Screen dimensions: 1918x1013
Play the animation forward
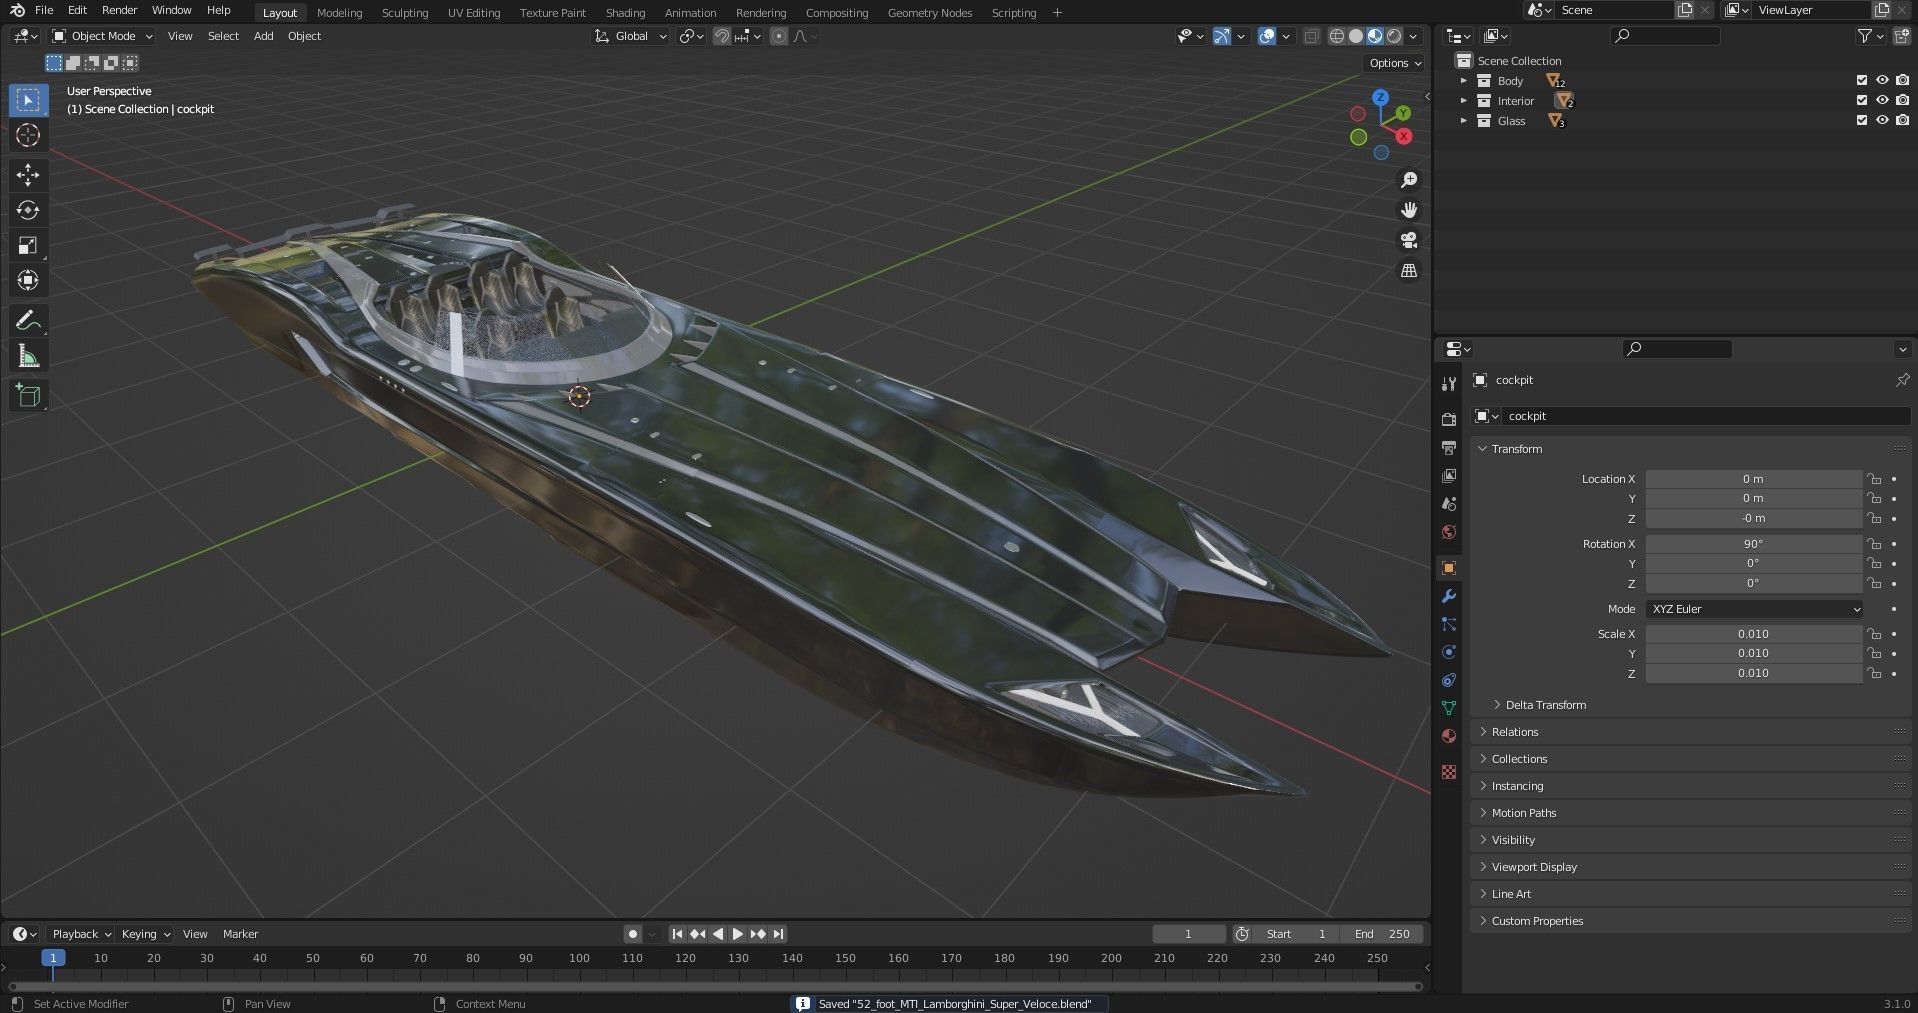pyautogui.click(x=738, y=934)
